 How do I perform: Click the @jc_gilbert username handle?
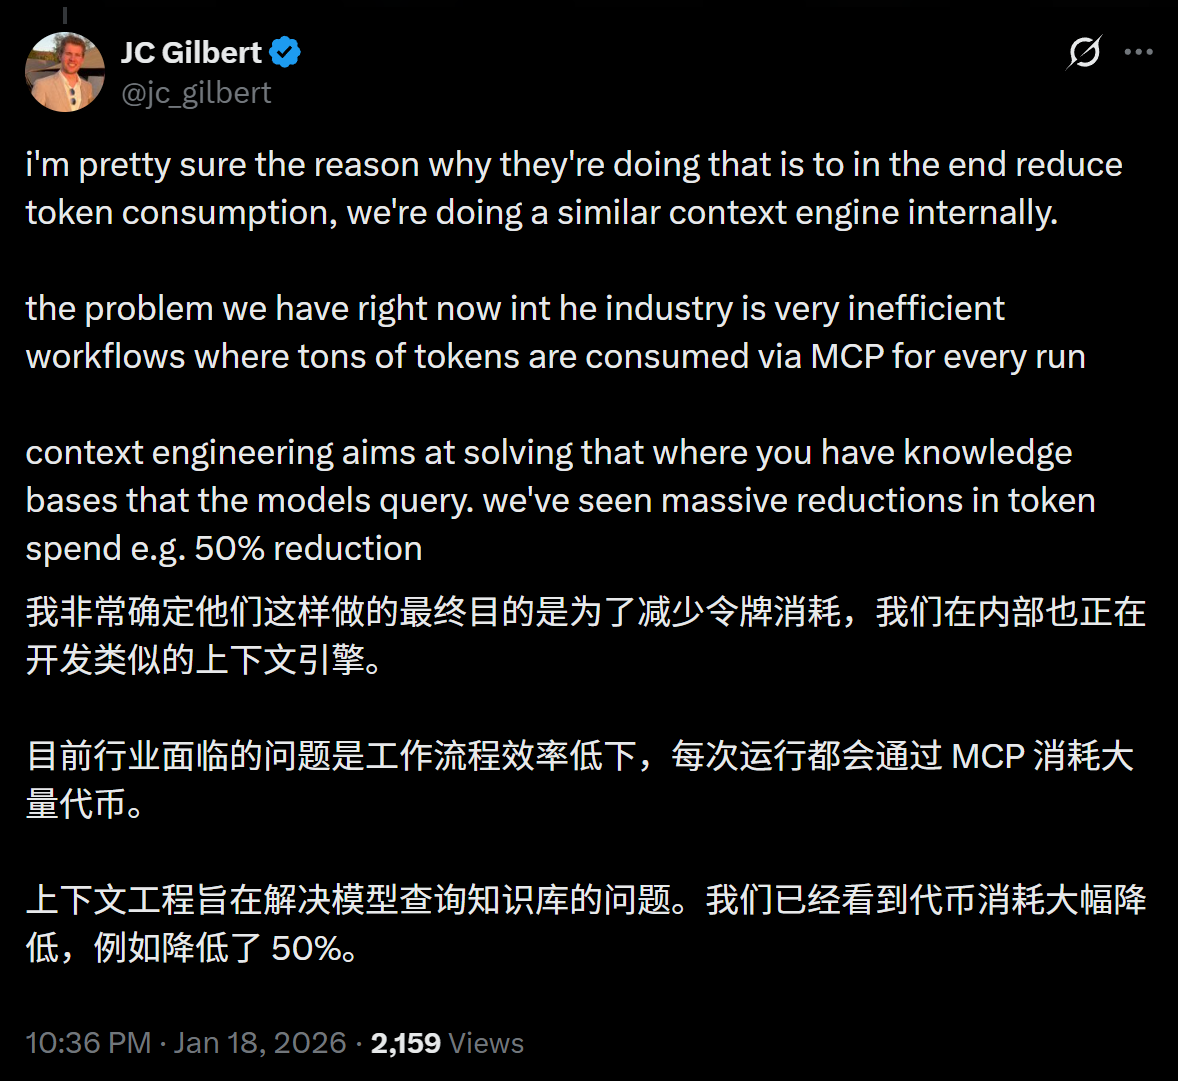point(196,93)
